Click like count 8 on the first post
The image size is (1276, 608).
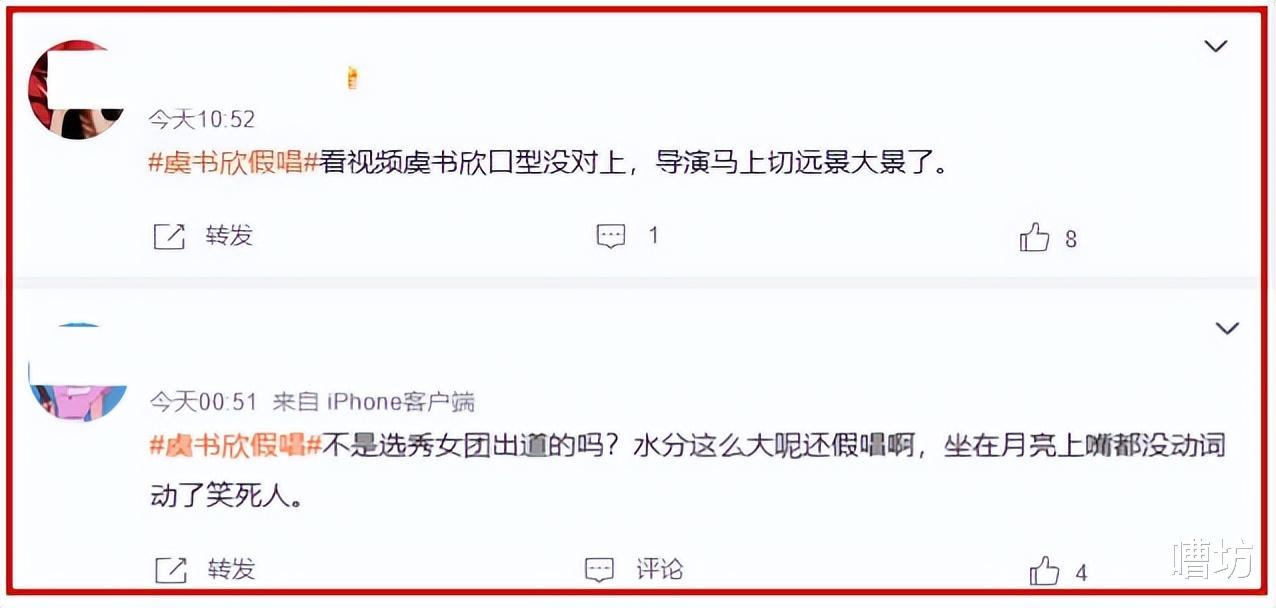[x=1071, y=239]
